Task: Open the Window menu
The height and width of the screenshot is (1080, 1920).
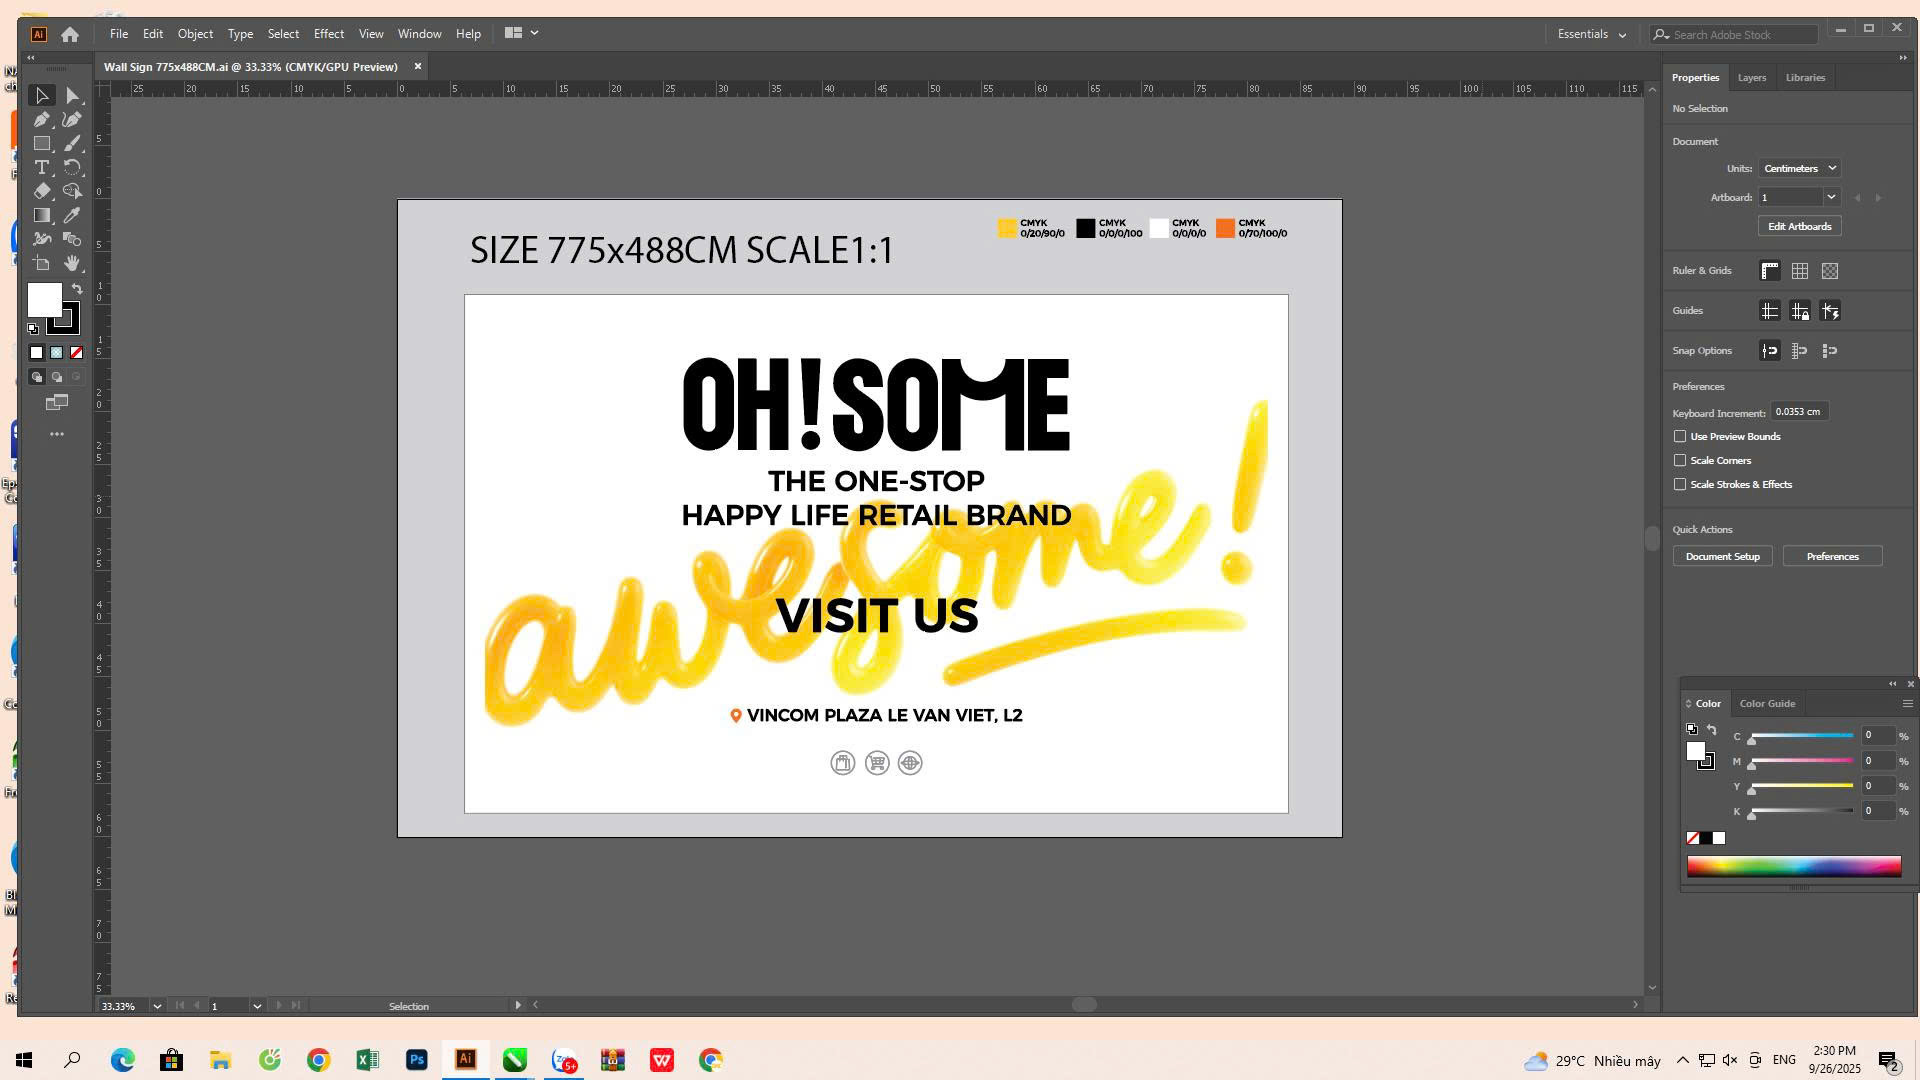Action: click(x=420, y=34)
